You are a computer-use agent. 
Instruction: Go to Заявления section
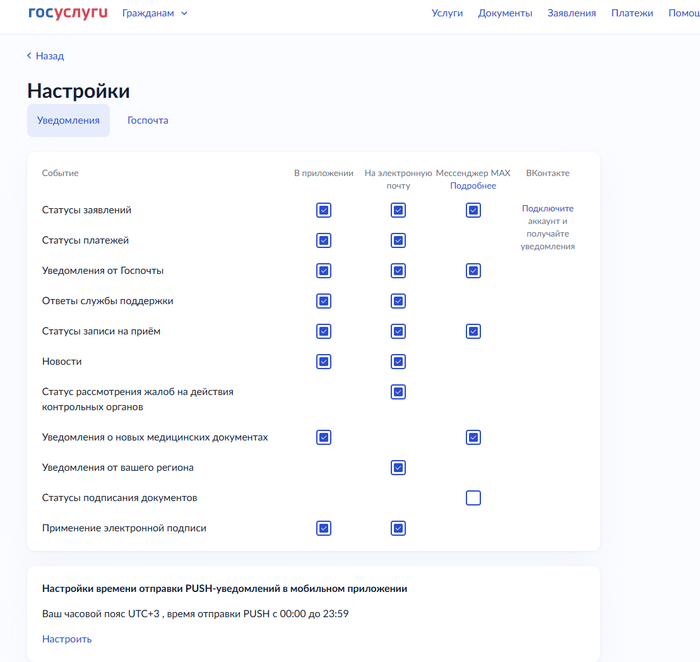click(x=571, y=13)
